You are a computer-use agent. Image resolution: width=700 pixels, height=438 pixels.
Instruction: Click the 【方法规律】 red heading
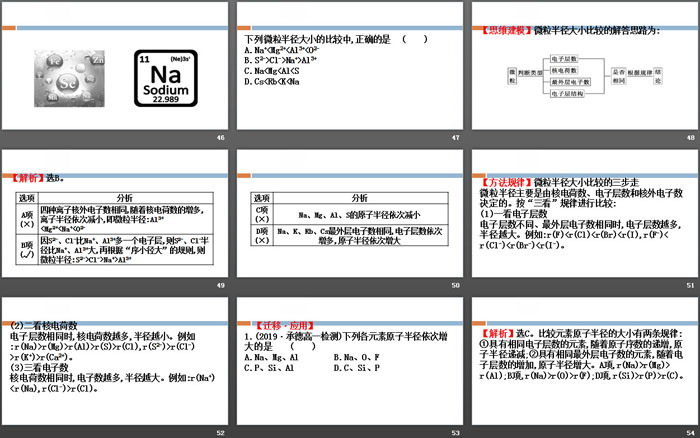click(506, 182)
